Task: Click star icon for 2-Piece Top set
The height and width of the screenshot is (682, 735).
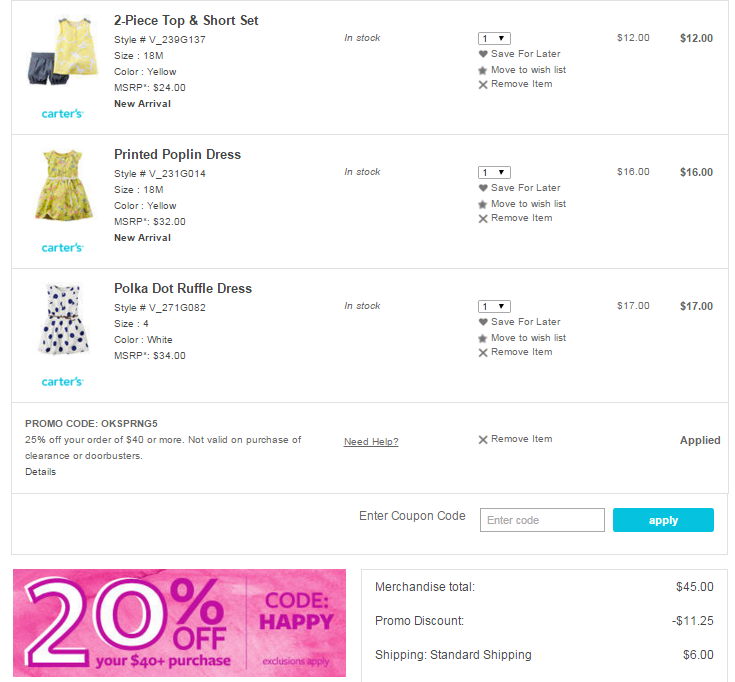Action: point(483,70)
